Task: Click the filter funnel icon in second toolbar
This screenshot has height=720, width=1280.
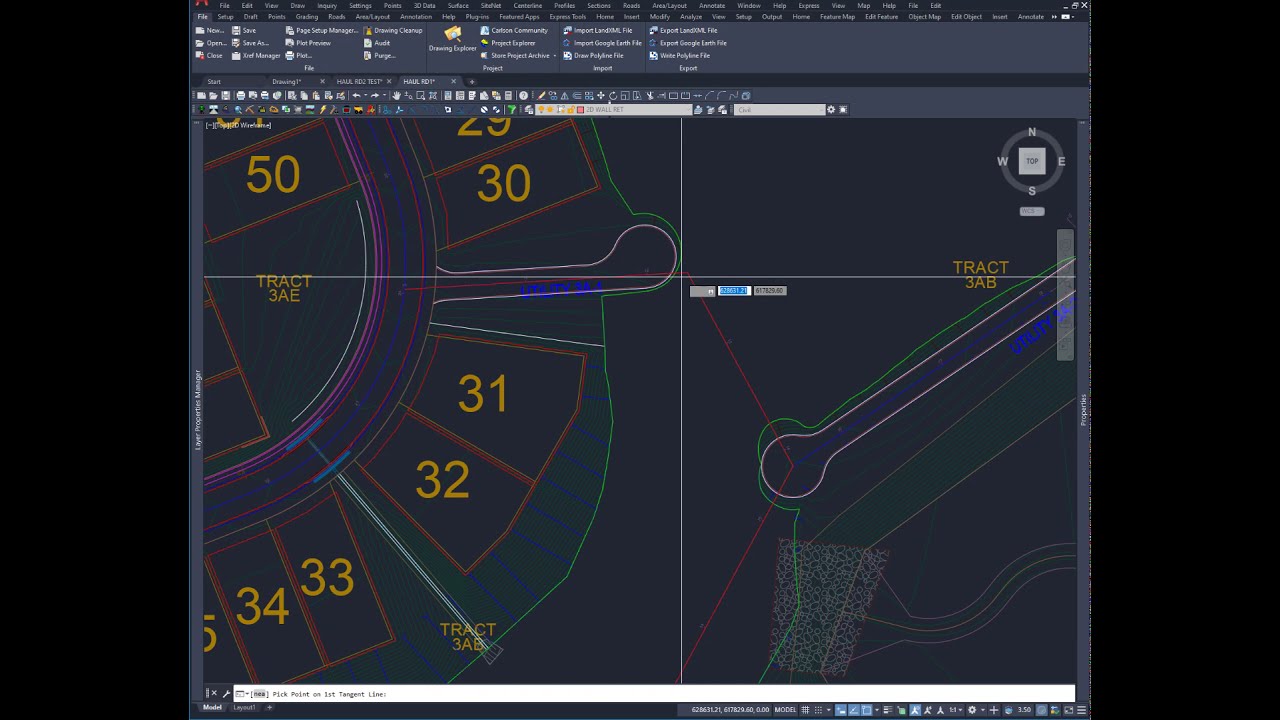Action: [x=511, y=110]
